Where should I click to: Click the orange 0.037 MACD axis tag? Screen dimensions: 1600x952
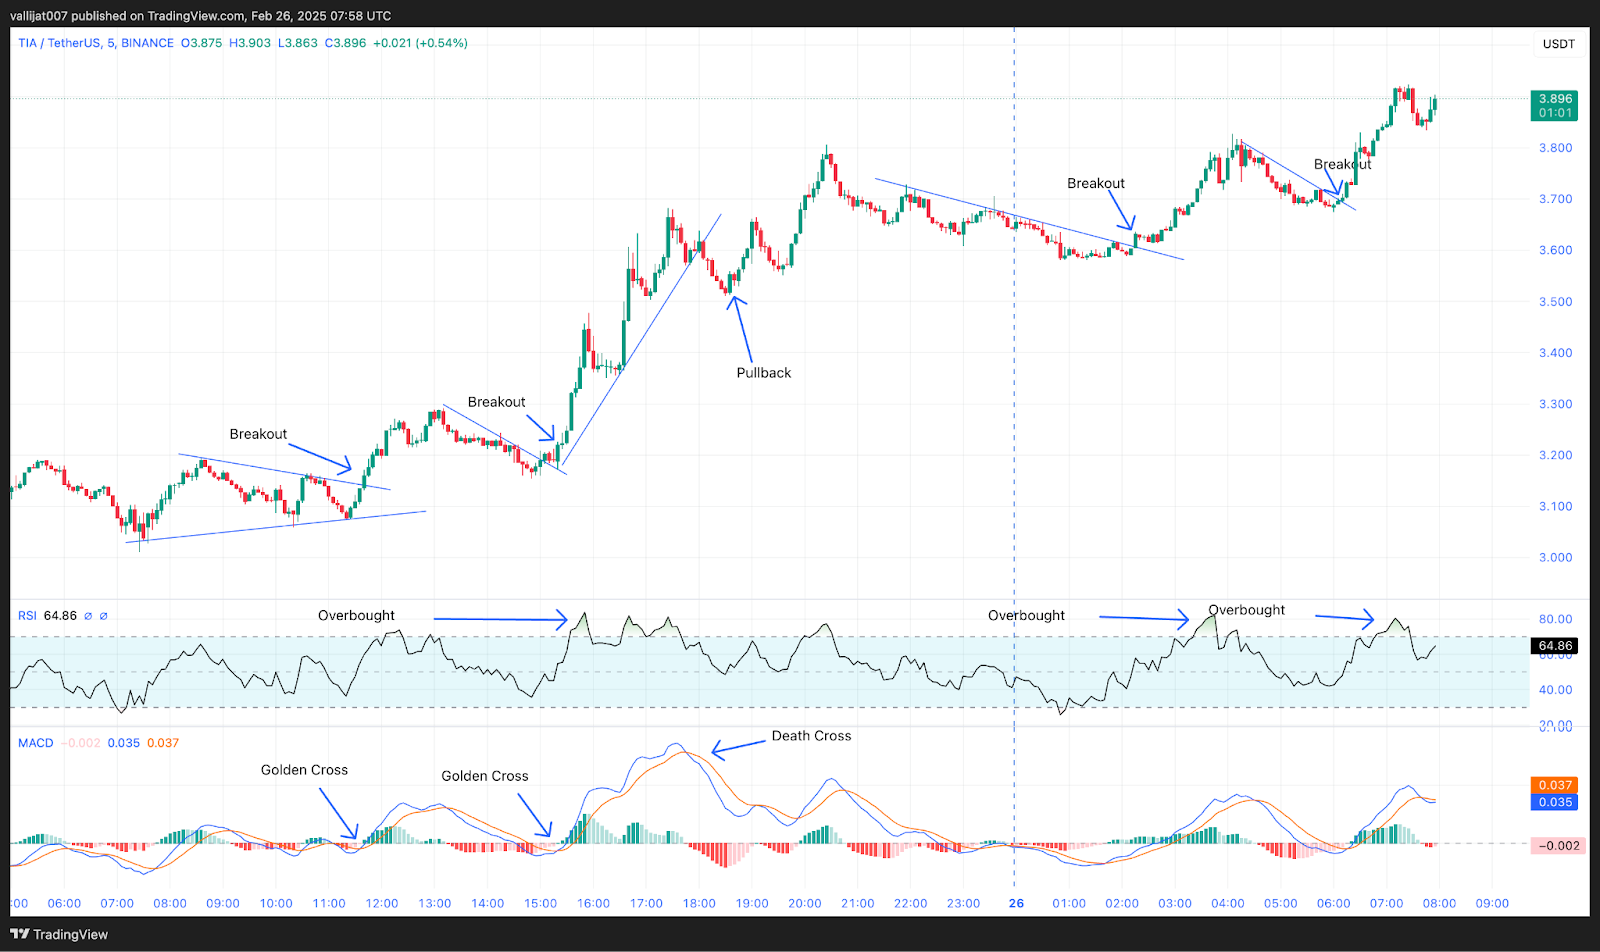tap(1555, 785)
